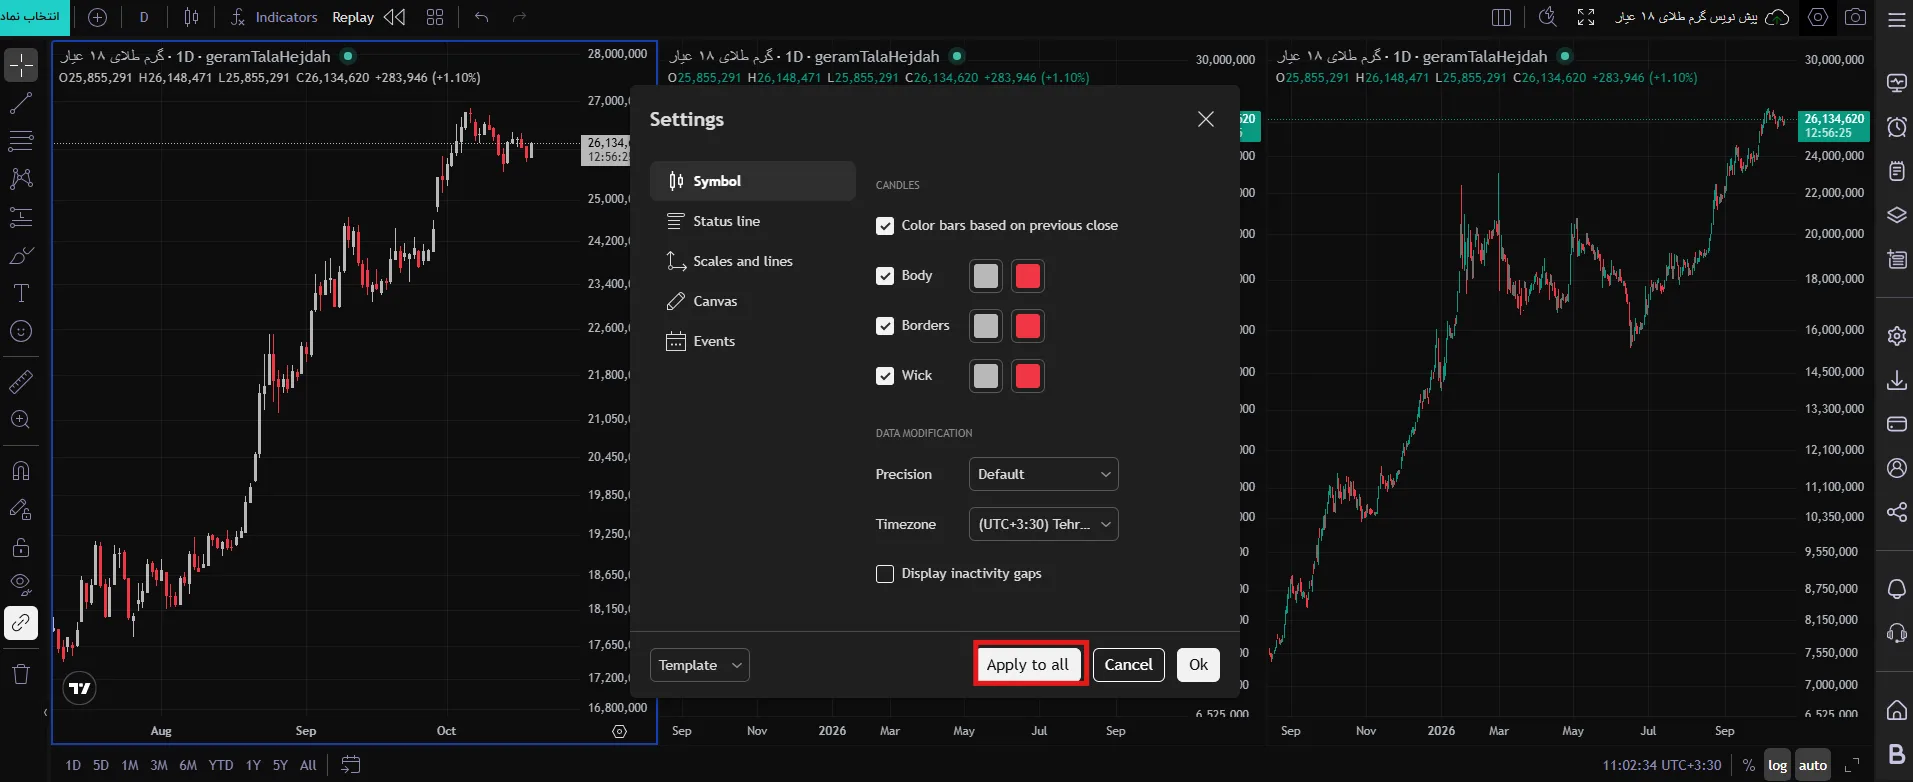Expand the Timezone dropdown

click(x=1043, y=524)
